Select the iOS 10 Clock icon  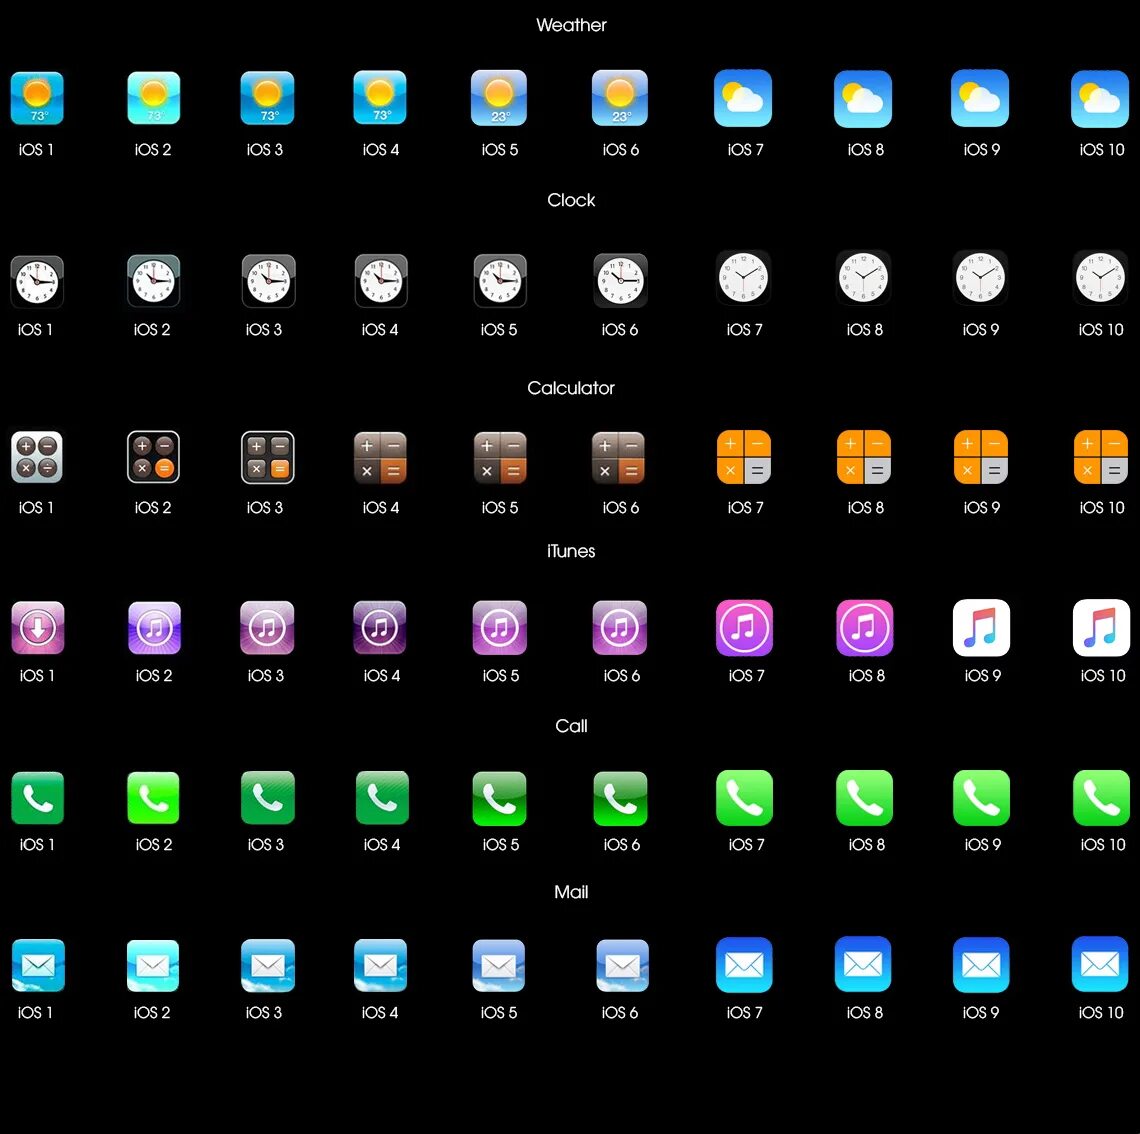tap(1100, 278)
